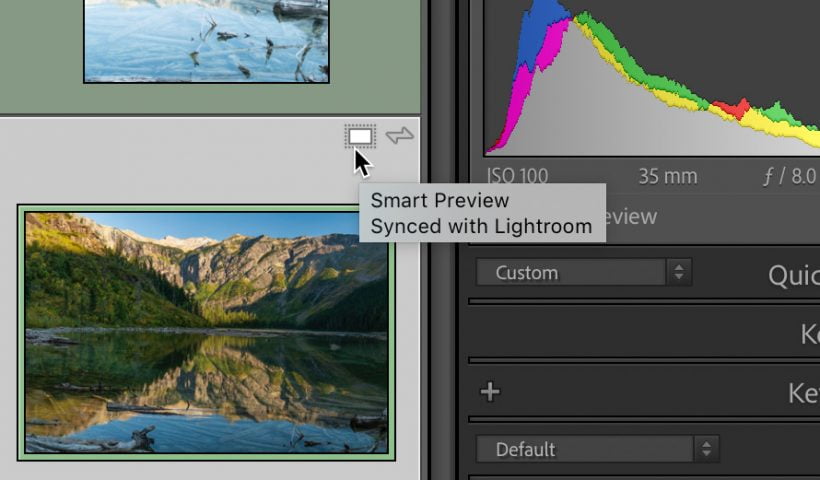Click the plus icon beside Keyword List
This screenshot has height=480, width=820.
click(x=490, y=391)
